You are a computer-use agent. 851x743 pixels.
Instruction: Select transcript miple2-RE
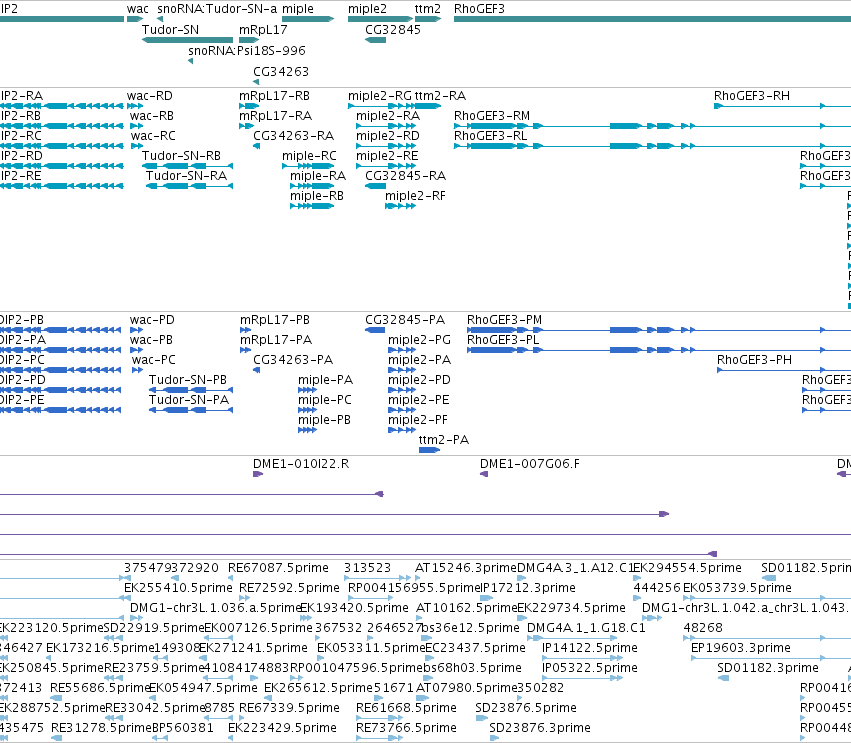point(387,156)
